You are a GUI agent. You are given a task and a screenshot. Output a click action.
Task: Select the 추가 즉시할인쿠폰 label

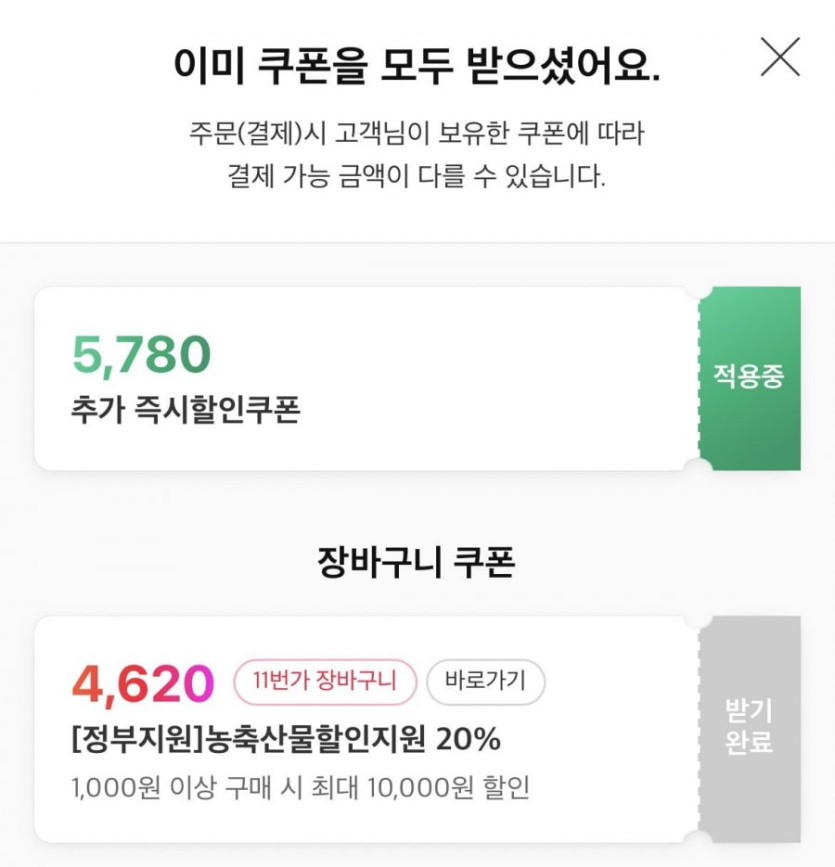tap(186, 411)
